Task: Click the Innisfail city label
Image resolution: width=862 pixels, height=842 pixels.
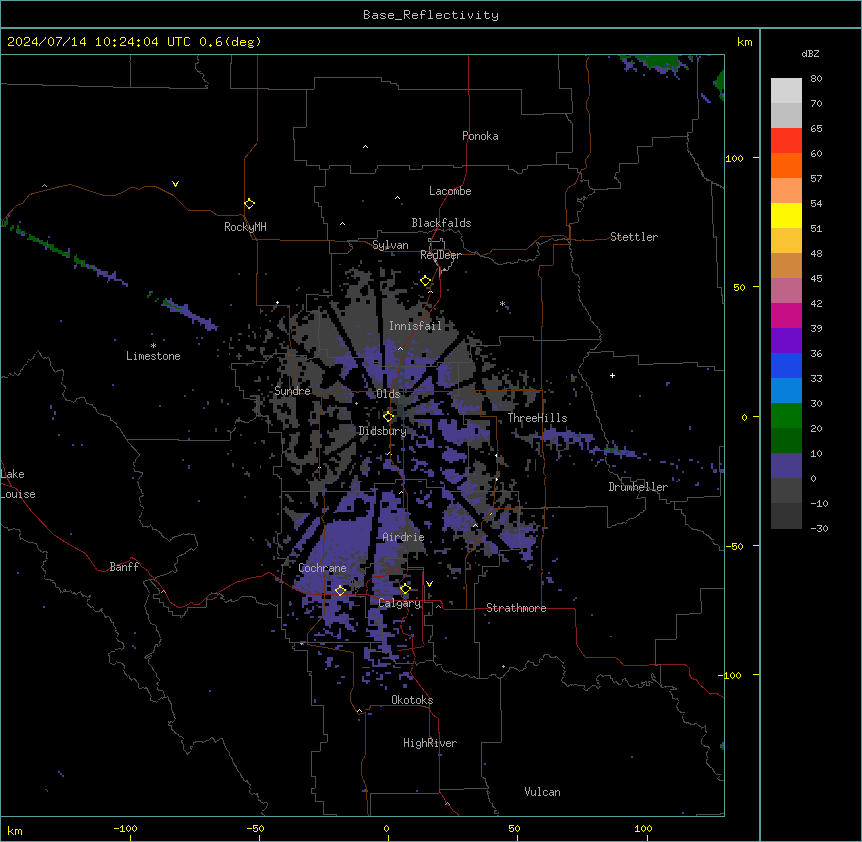Action: (415, 326)
